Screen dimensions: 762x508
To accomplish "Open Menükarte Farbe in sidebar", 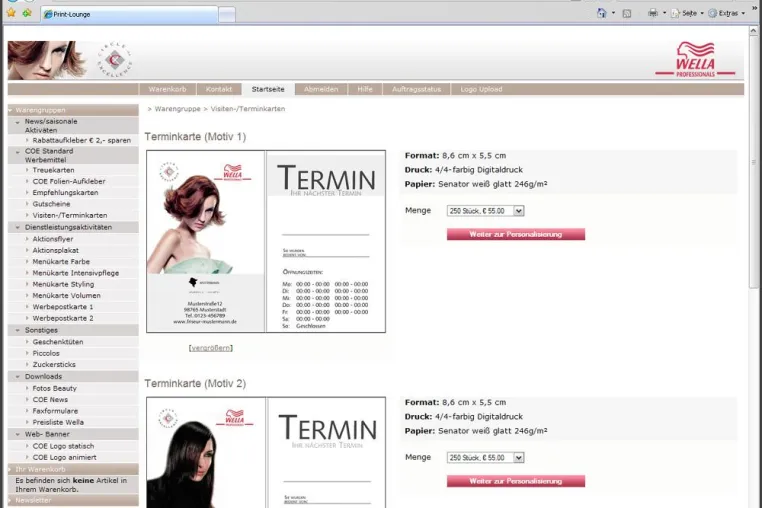I will click(61, 262).
